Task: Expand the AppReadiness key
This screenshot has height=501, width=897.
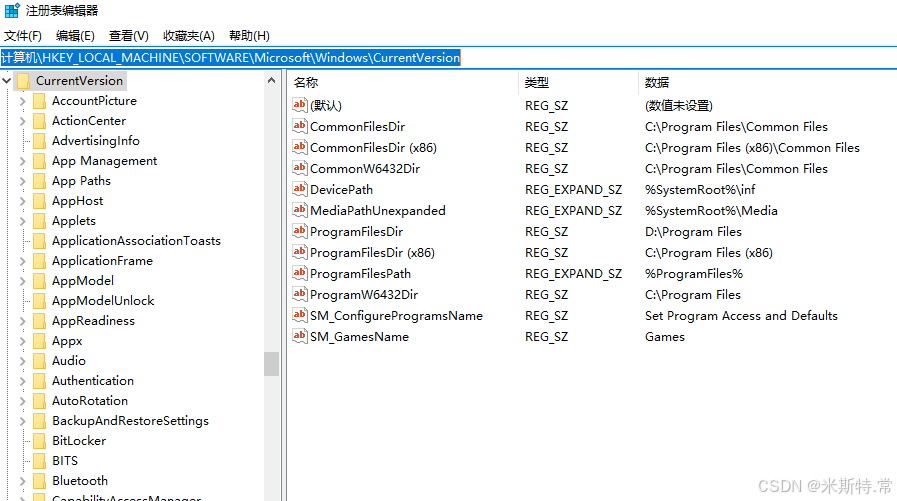Action: (23, 321)
